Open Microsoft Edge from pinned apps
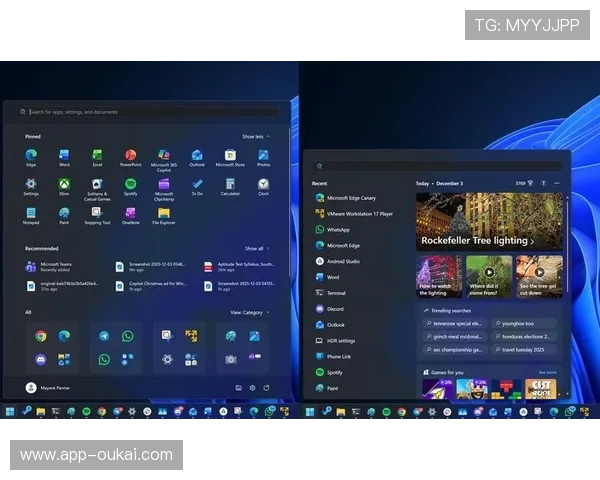 coord(31,156)
